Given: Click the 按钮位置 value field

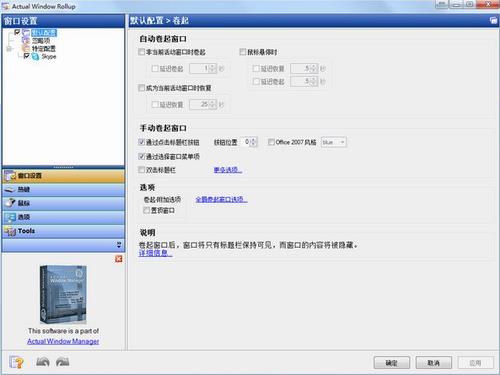Looking at the screenshot, I should click(245, 142).
